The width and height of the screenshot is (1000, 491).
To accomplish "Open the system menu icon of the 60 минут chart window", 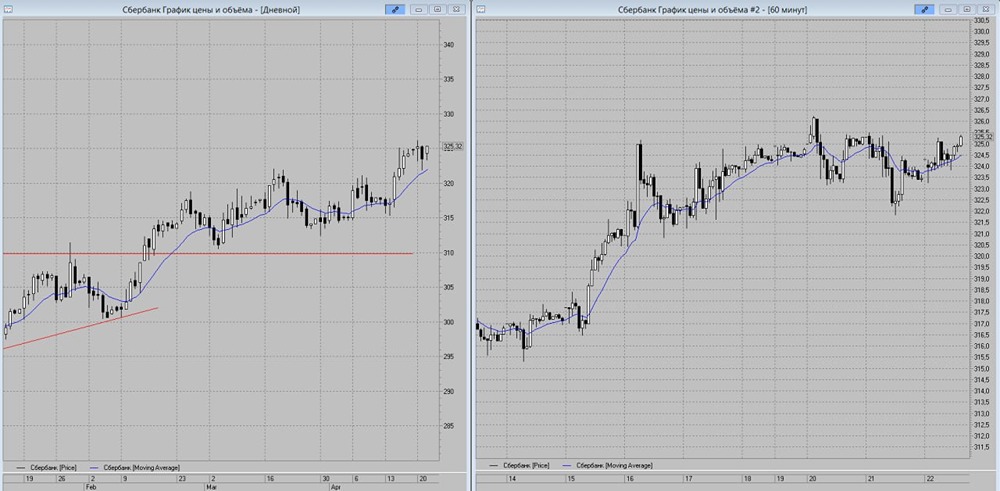I will click(x=482, y=9).
